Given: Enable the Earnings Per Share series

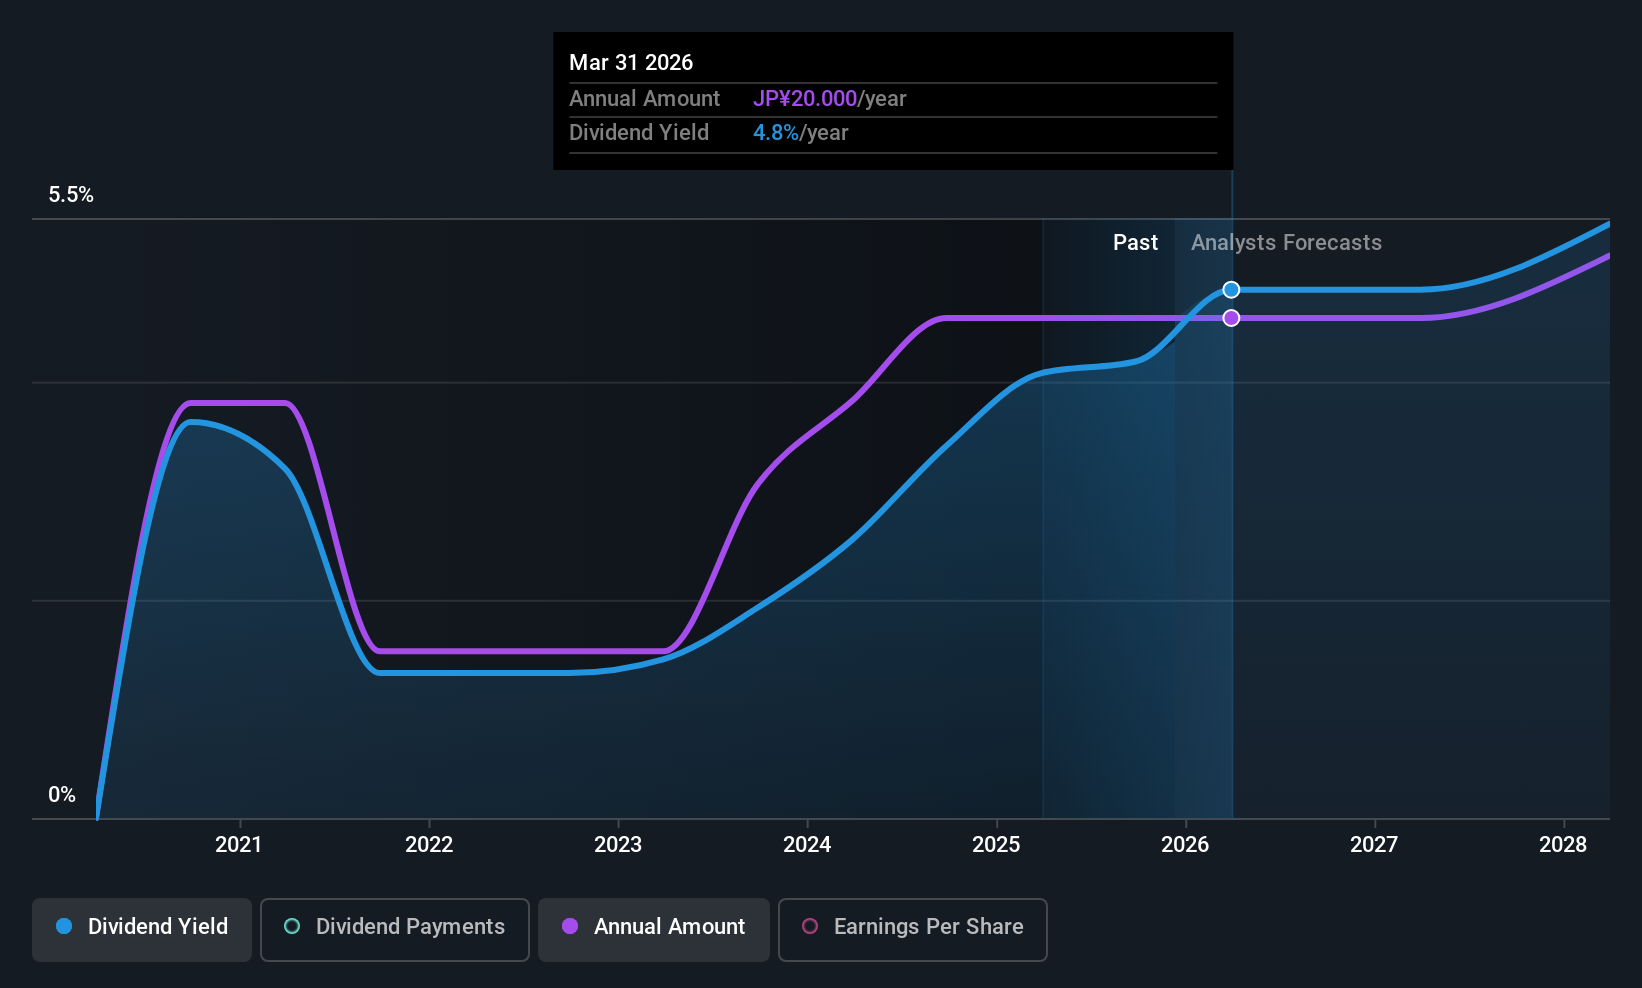Looking at the screenshot, I should coord(913,930).
